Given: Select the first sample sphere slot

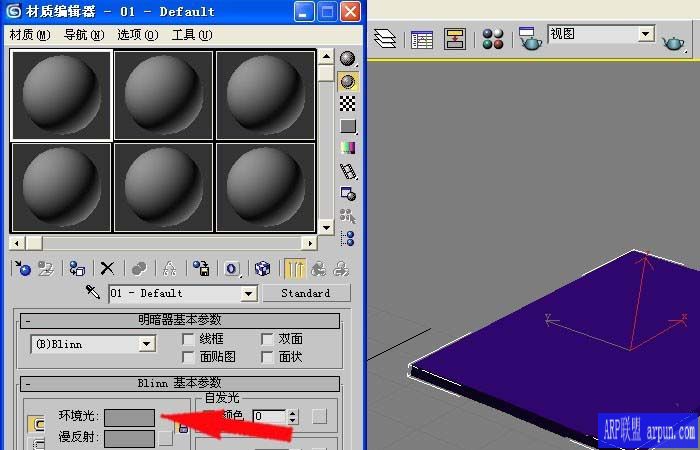Looking at the screenshot, I should point(61,95).
